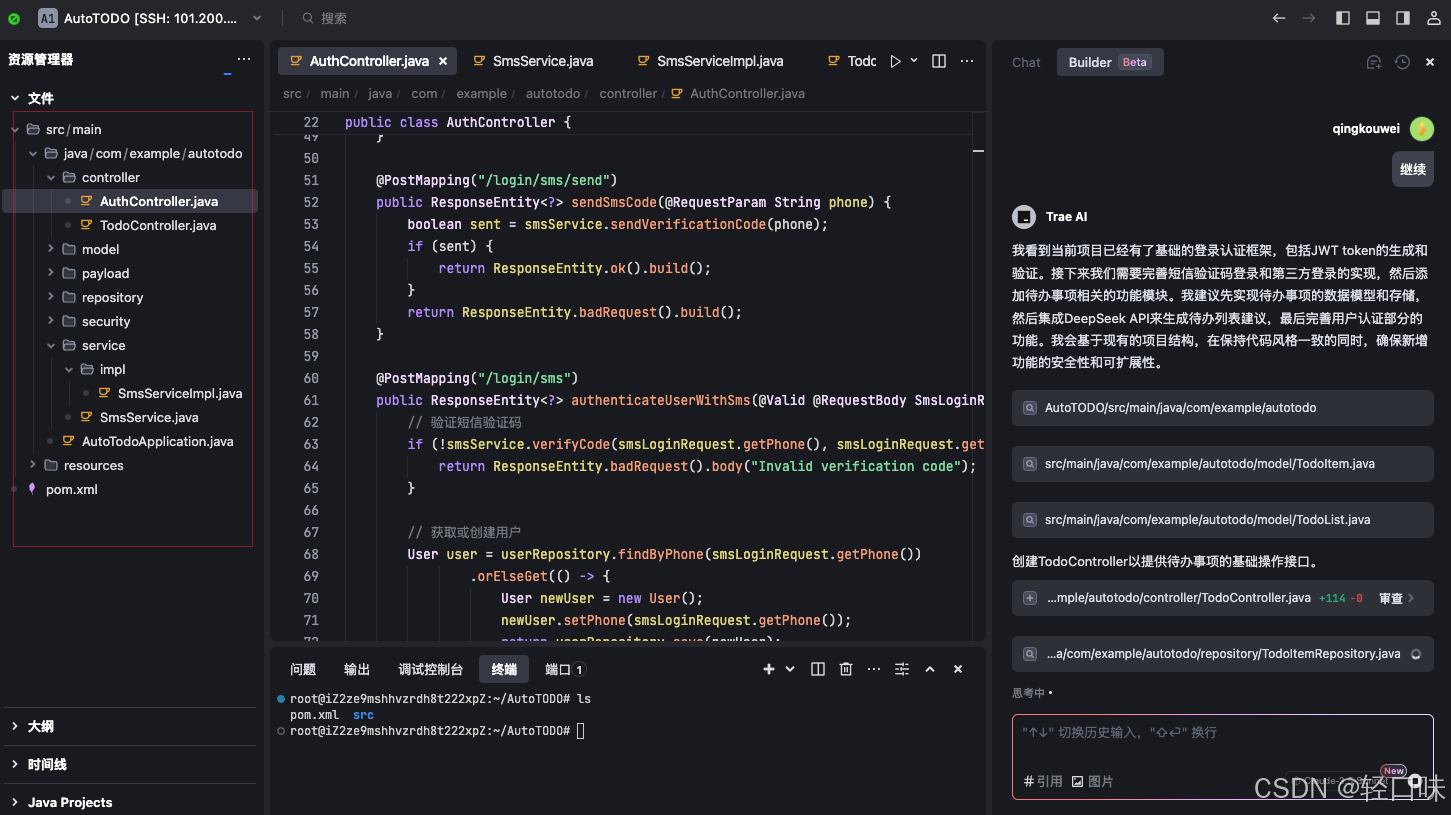This screenshot has height=815, width=1451.
Task: Open the terminal launch profile dropdown
Action: 790,669
